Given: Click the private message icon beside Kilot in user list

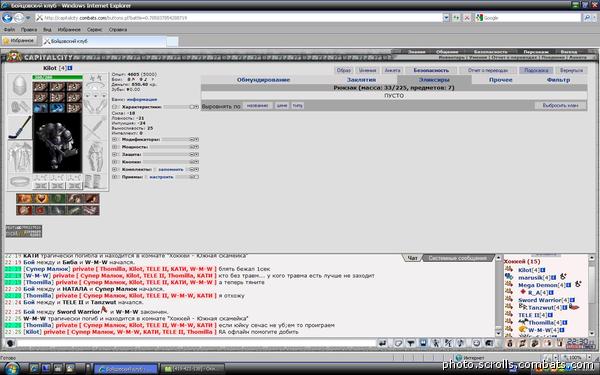Looking at the screenshot, I should tap(509, 270).
